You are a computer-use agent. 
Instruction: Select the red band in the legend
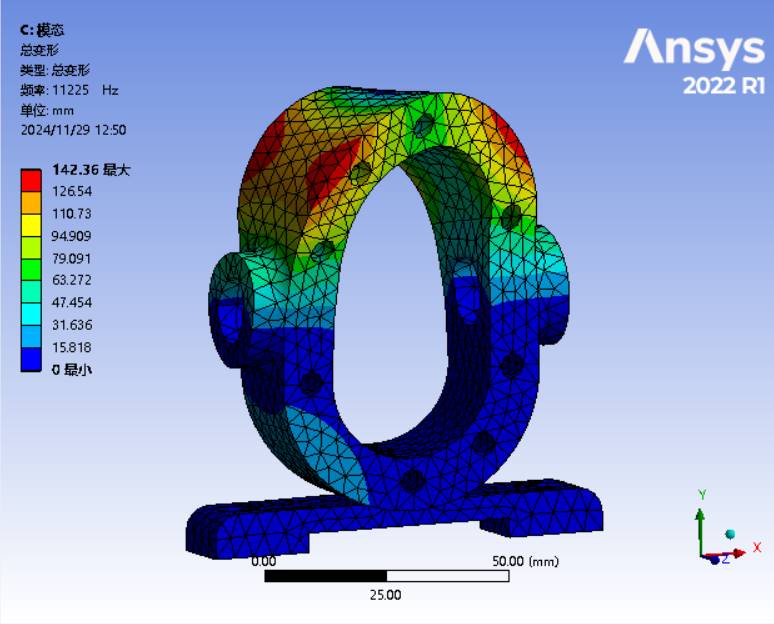(x=32, y=180)
